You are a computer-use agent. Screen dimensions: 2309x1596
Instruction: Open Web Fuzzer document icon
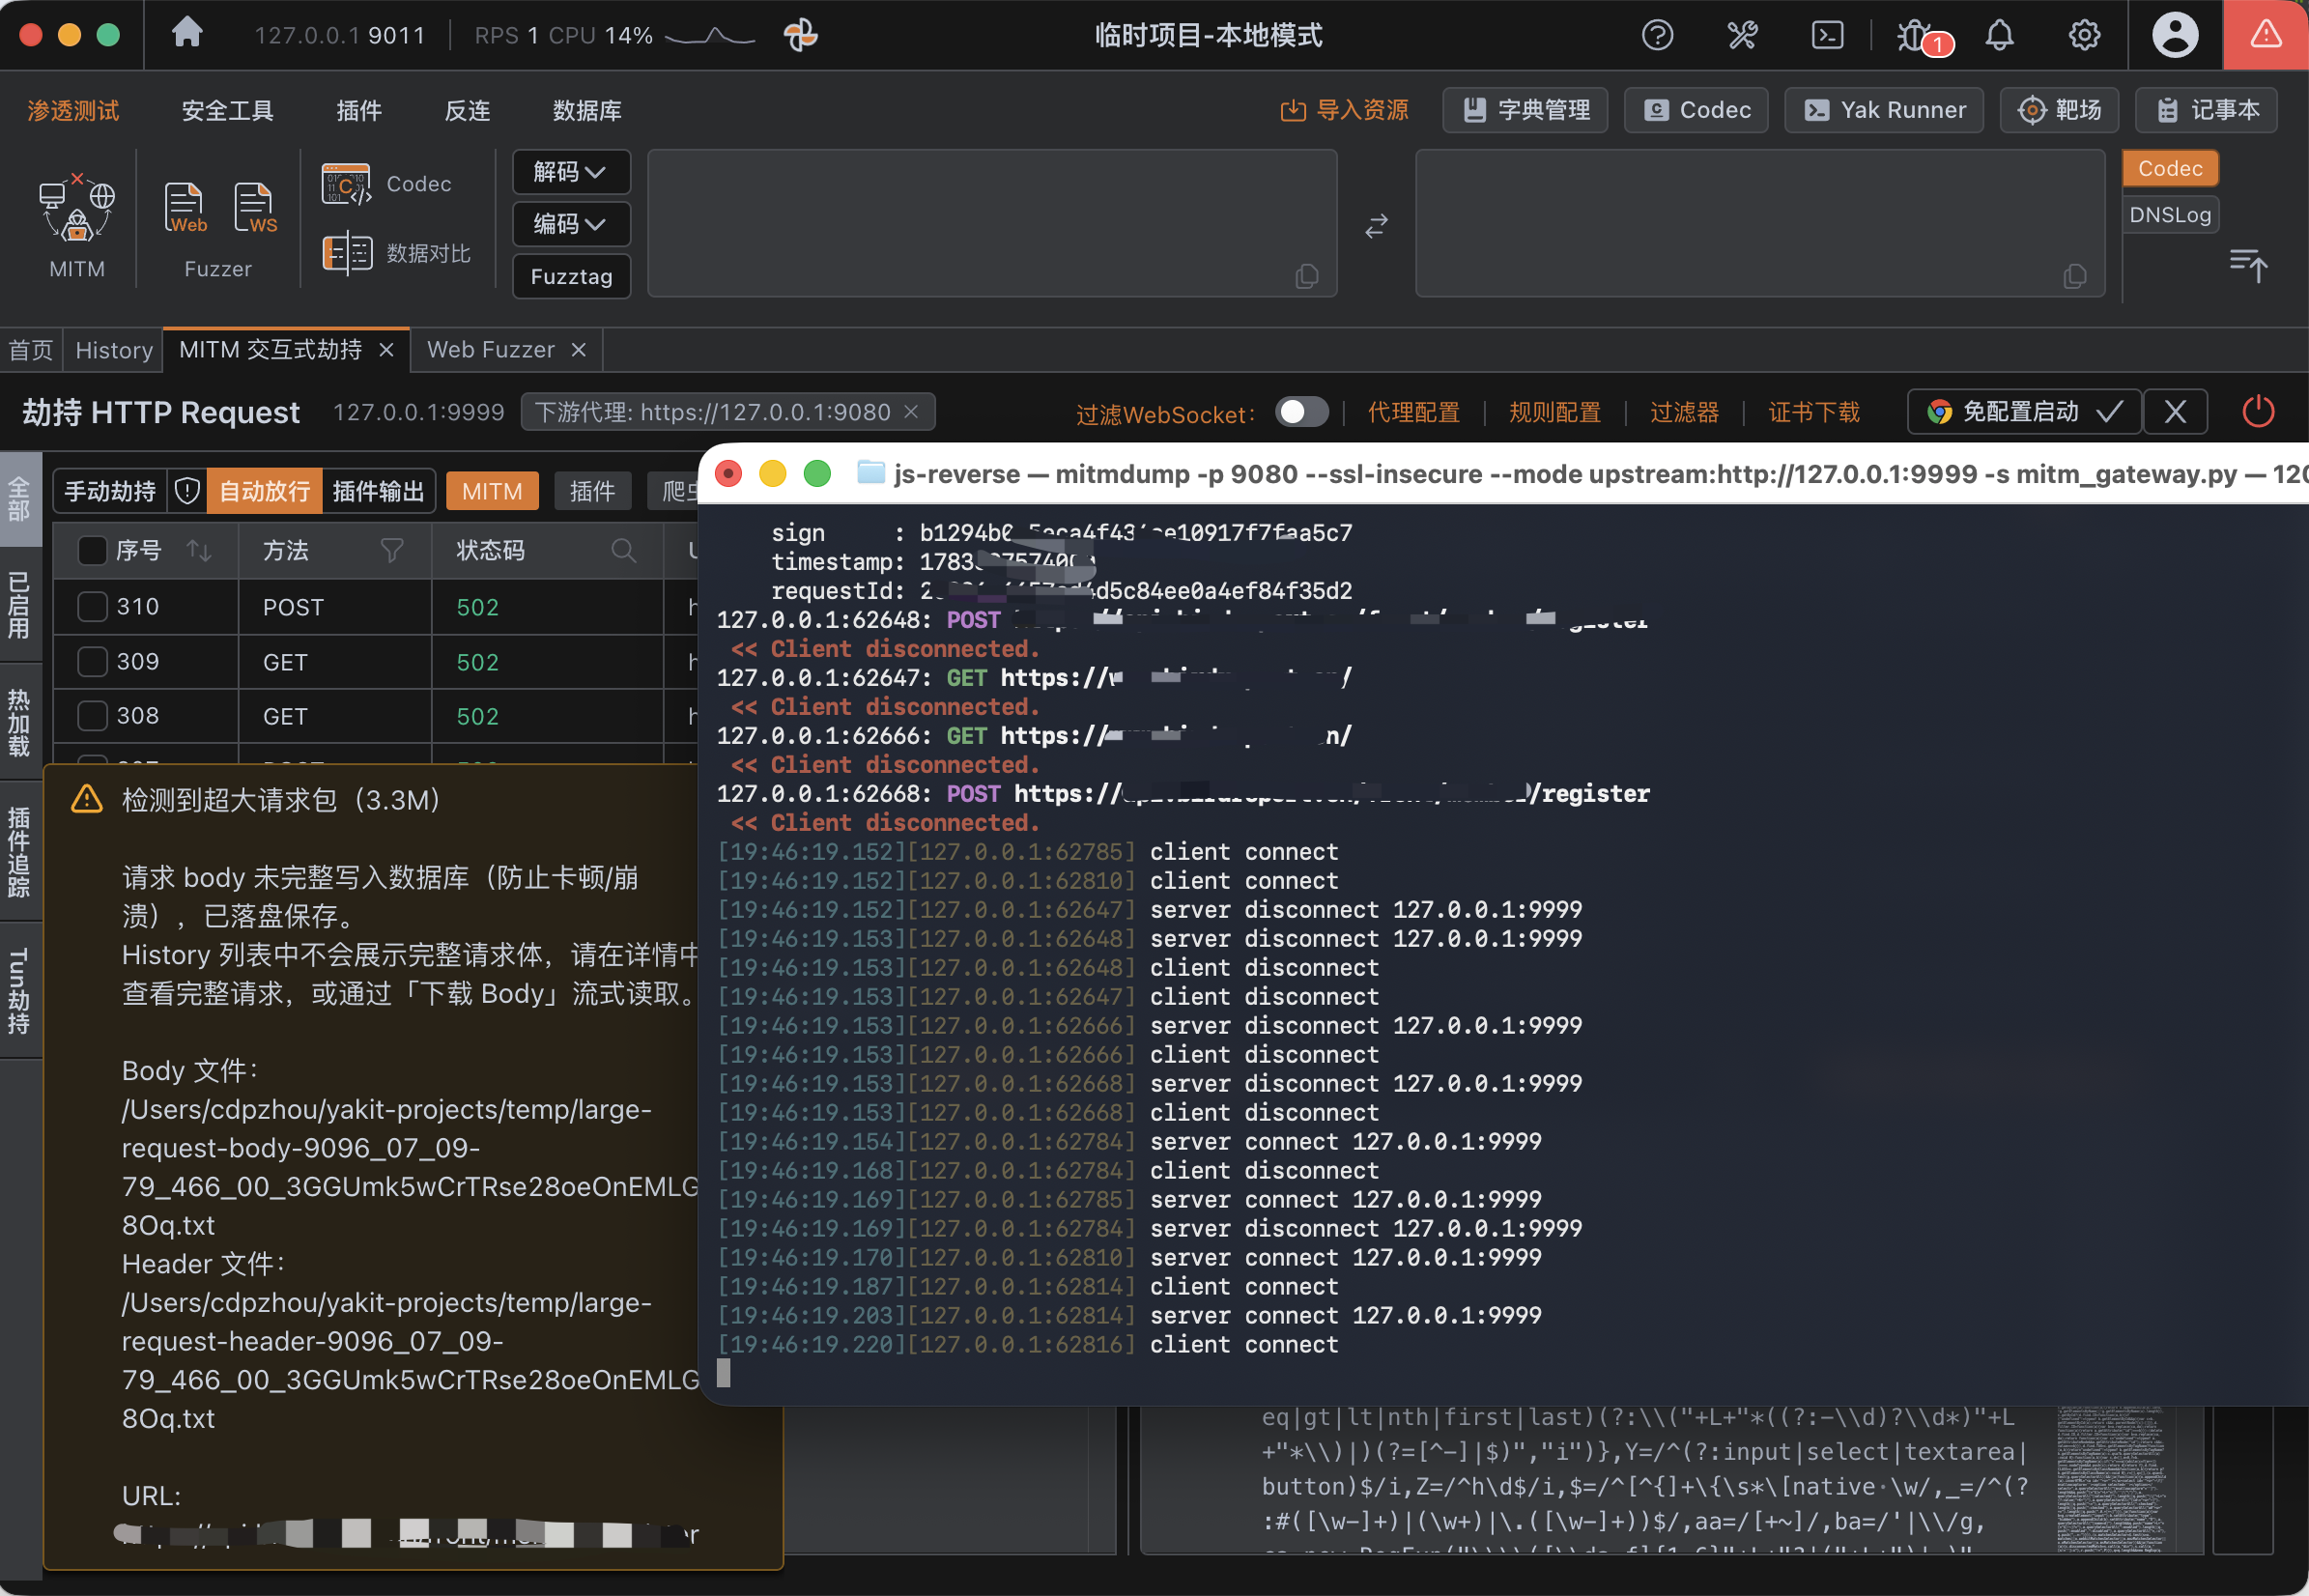coord(185,208)
